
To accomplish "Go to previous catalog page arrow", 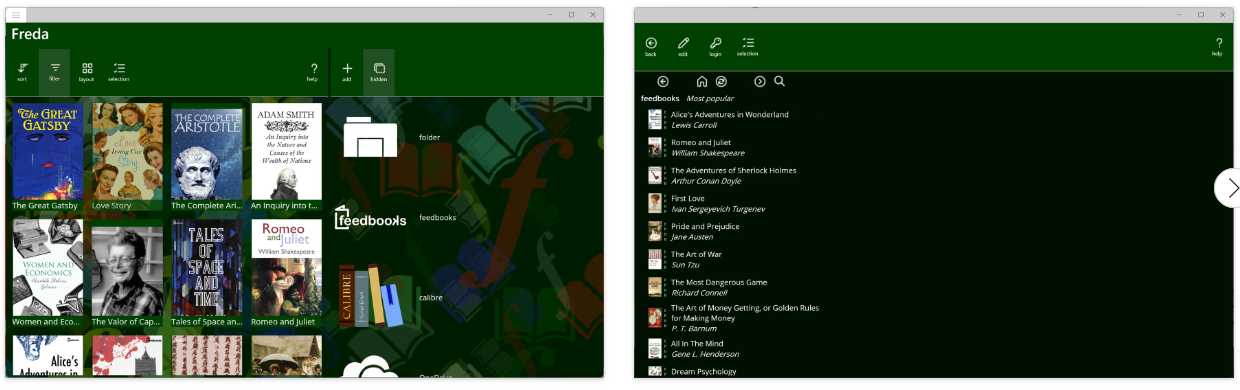I will coord(663,81).
